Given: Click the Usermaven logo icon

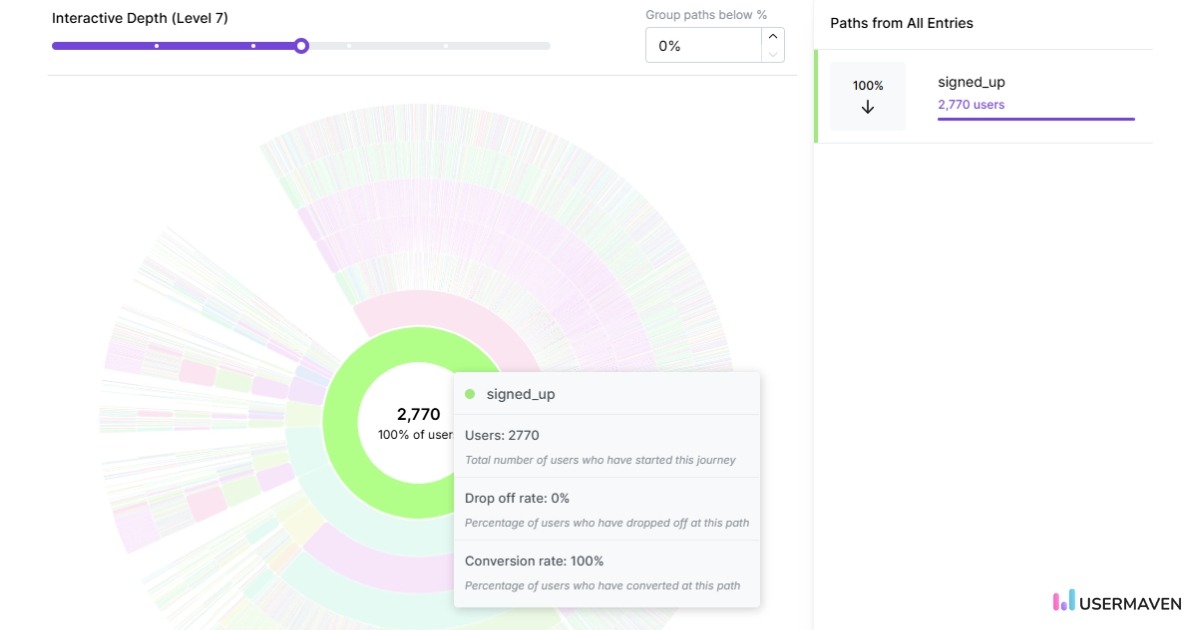Looking at the screenshot, I should tap(1064, 601).
